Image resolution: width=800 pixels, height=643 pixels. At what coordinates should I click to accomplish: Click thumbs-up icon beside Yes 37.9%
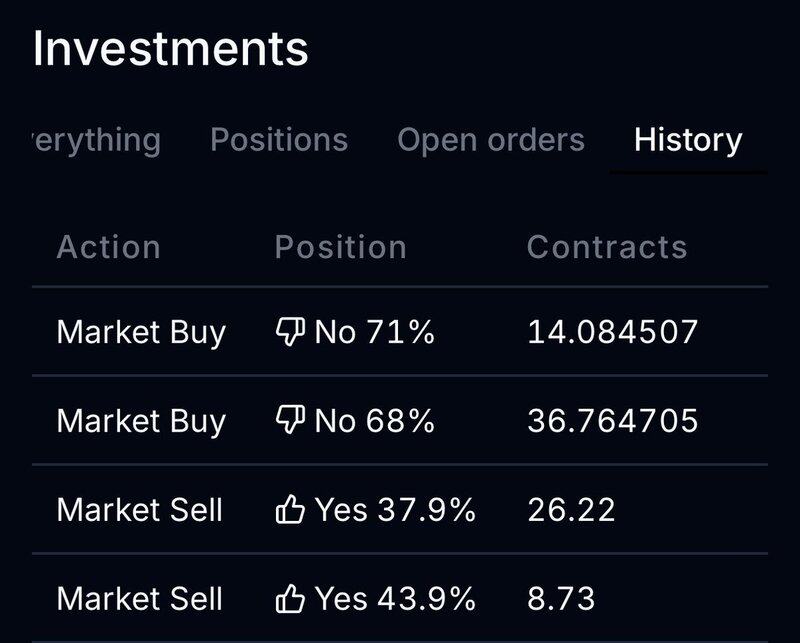pos(290,509)
